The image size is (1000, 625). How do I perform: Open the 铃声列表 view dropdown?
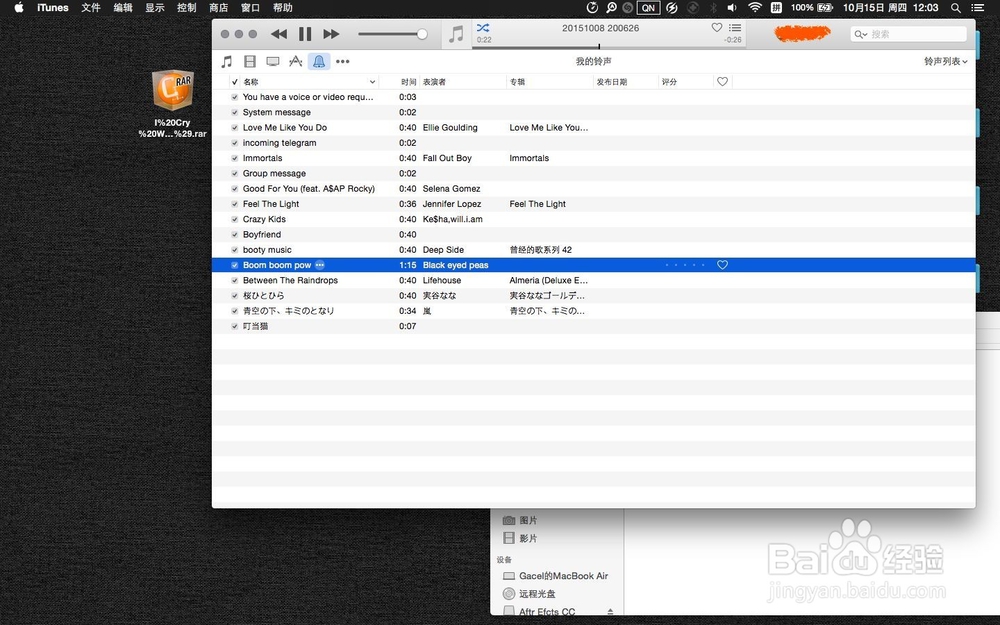click(946, 61)
